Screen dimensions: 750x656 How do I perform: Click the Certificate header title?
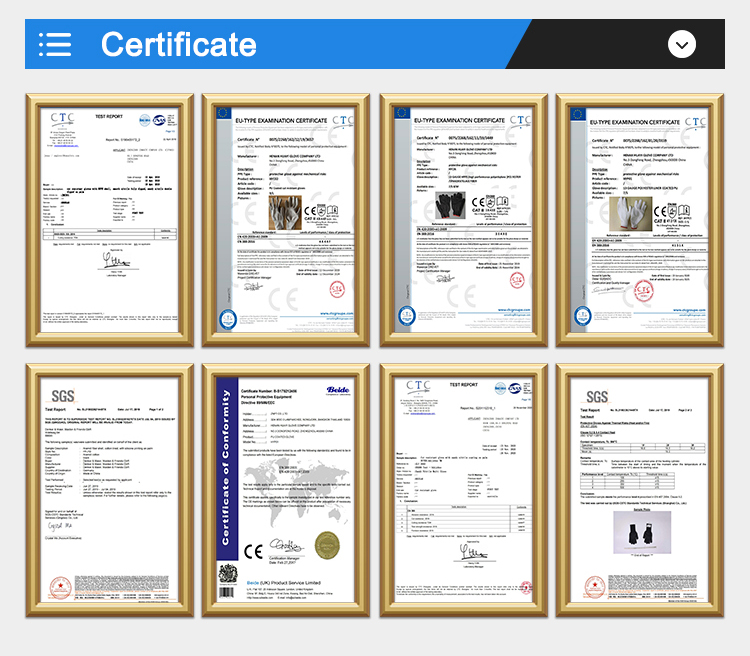click(x=179, y=44)
